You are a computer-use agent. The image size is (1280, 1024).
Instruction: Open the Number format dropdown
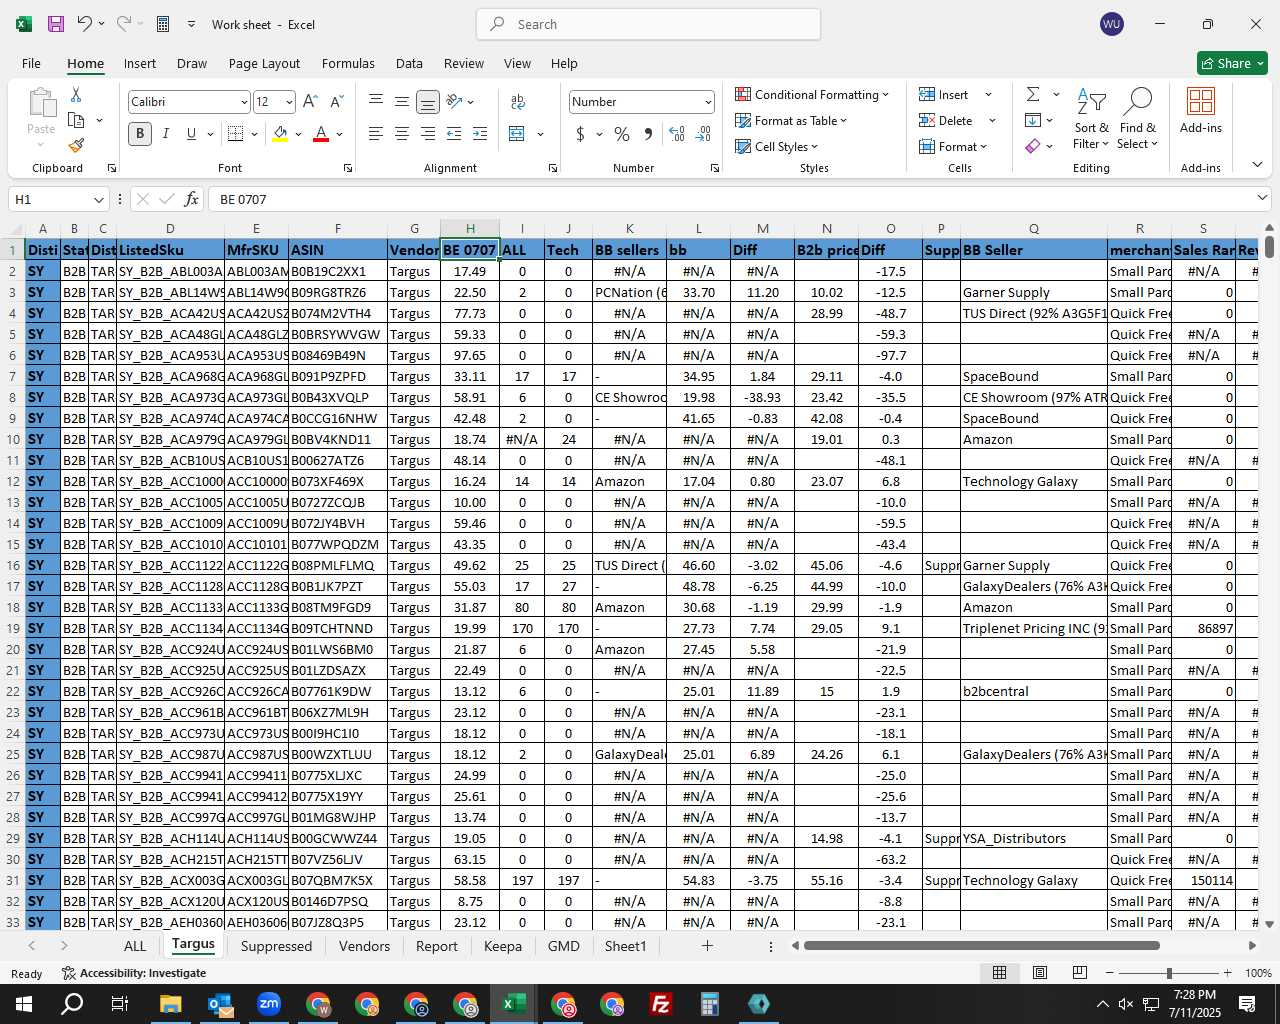point(708,102)
